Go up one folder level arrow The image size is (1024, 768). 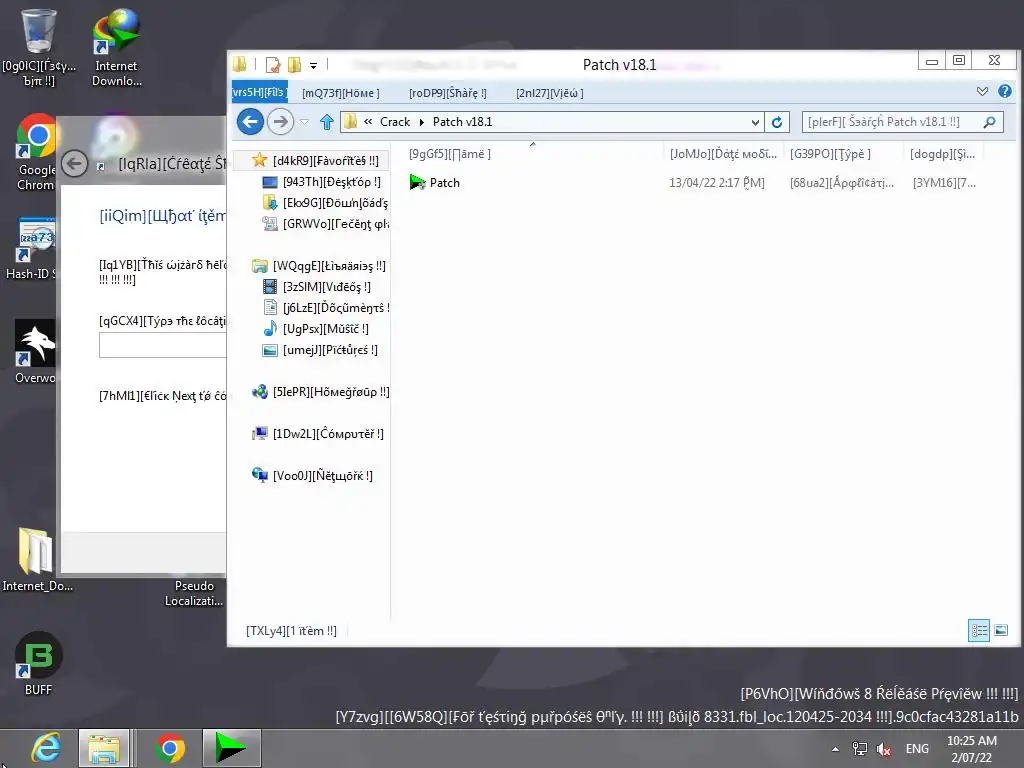[327, 121]
